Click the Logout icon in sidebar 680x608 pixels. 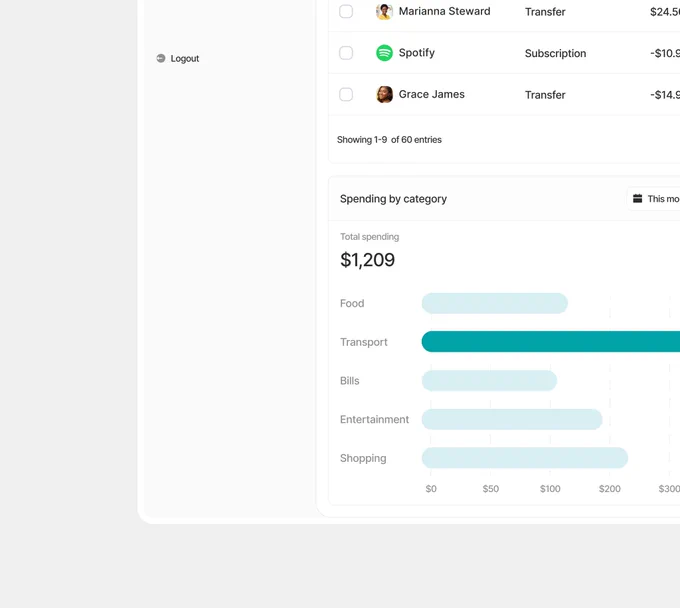161,58
